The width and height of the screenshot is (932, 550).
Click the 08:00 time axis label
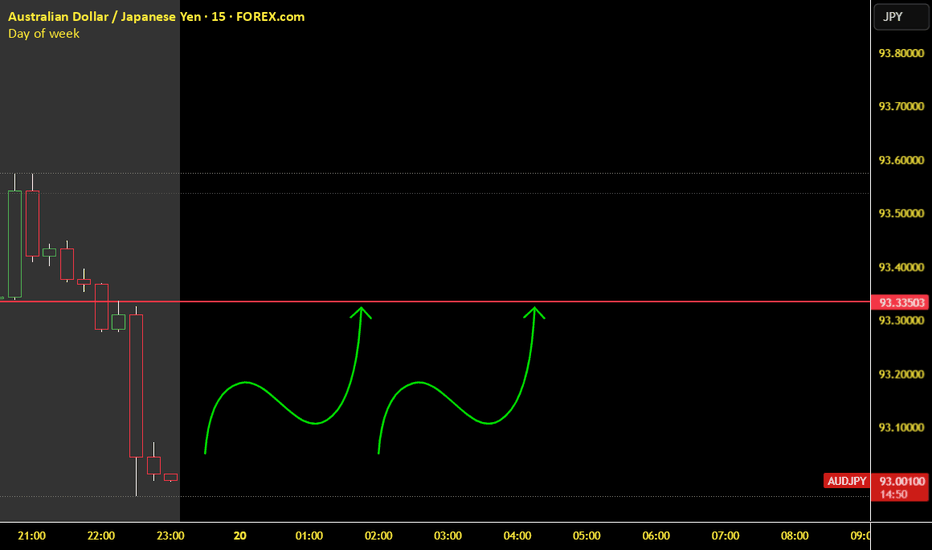point(795,536)
